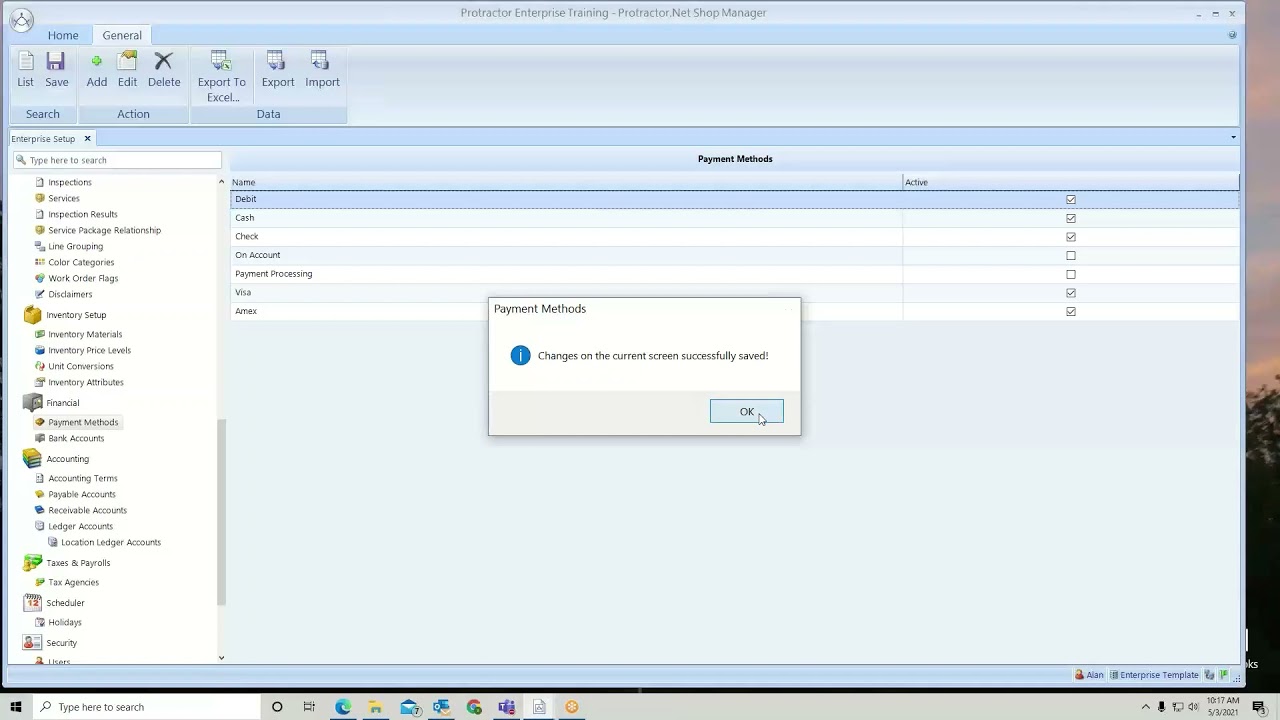
Task: Click the help icon in ribbon corner
Action: 1232,35
